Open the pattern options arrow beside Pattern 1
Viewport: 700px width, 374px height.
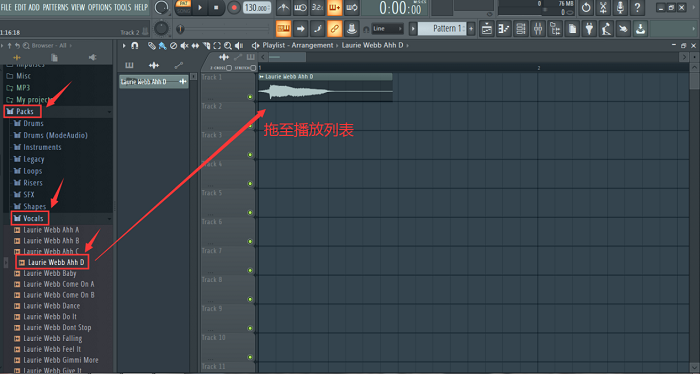(413, 29)
